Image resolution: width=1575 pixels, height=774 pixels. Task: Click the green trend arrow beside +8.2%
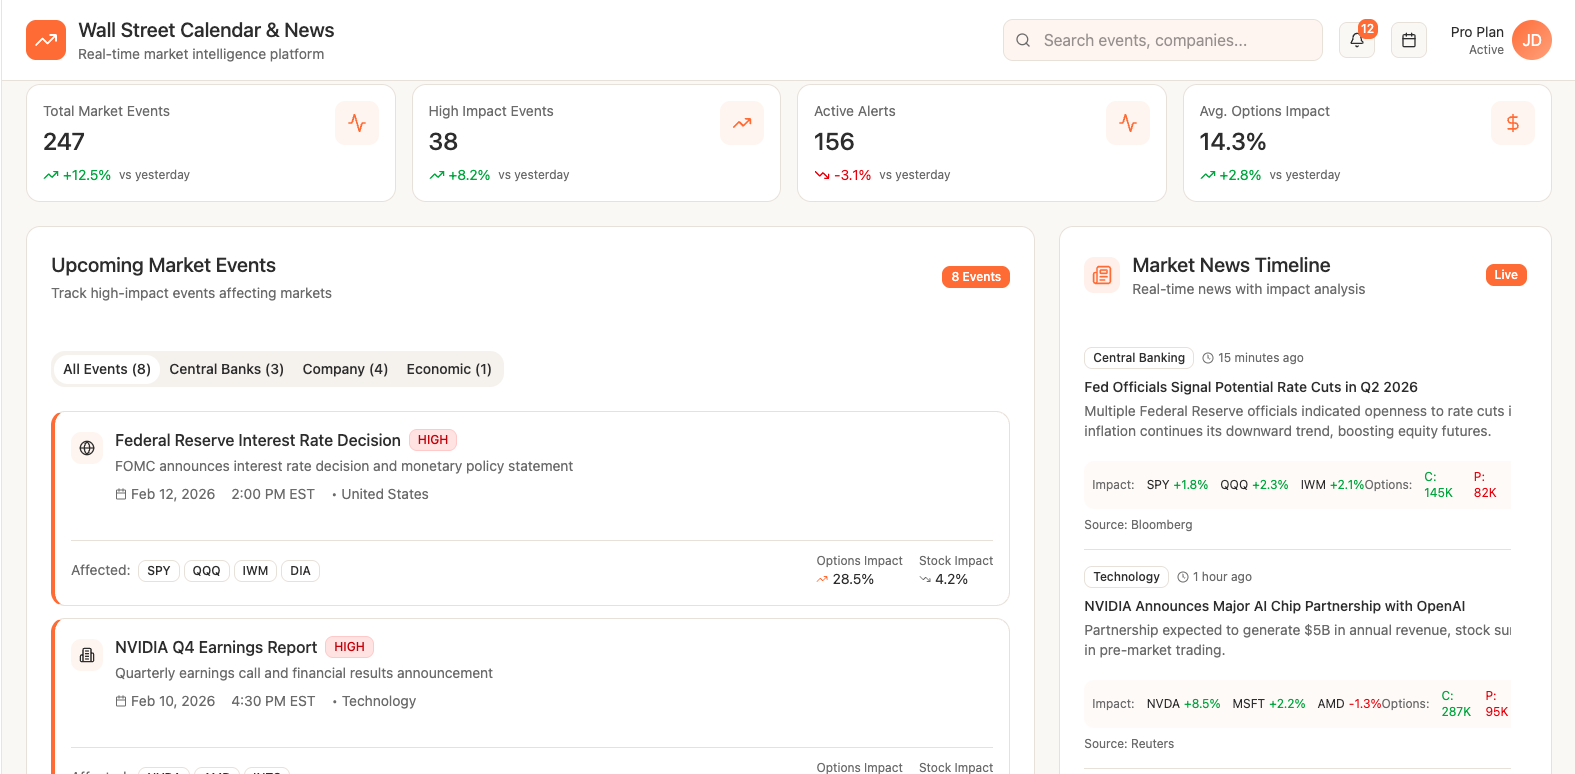(437, 175)
